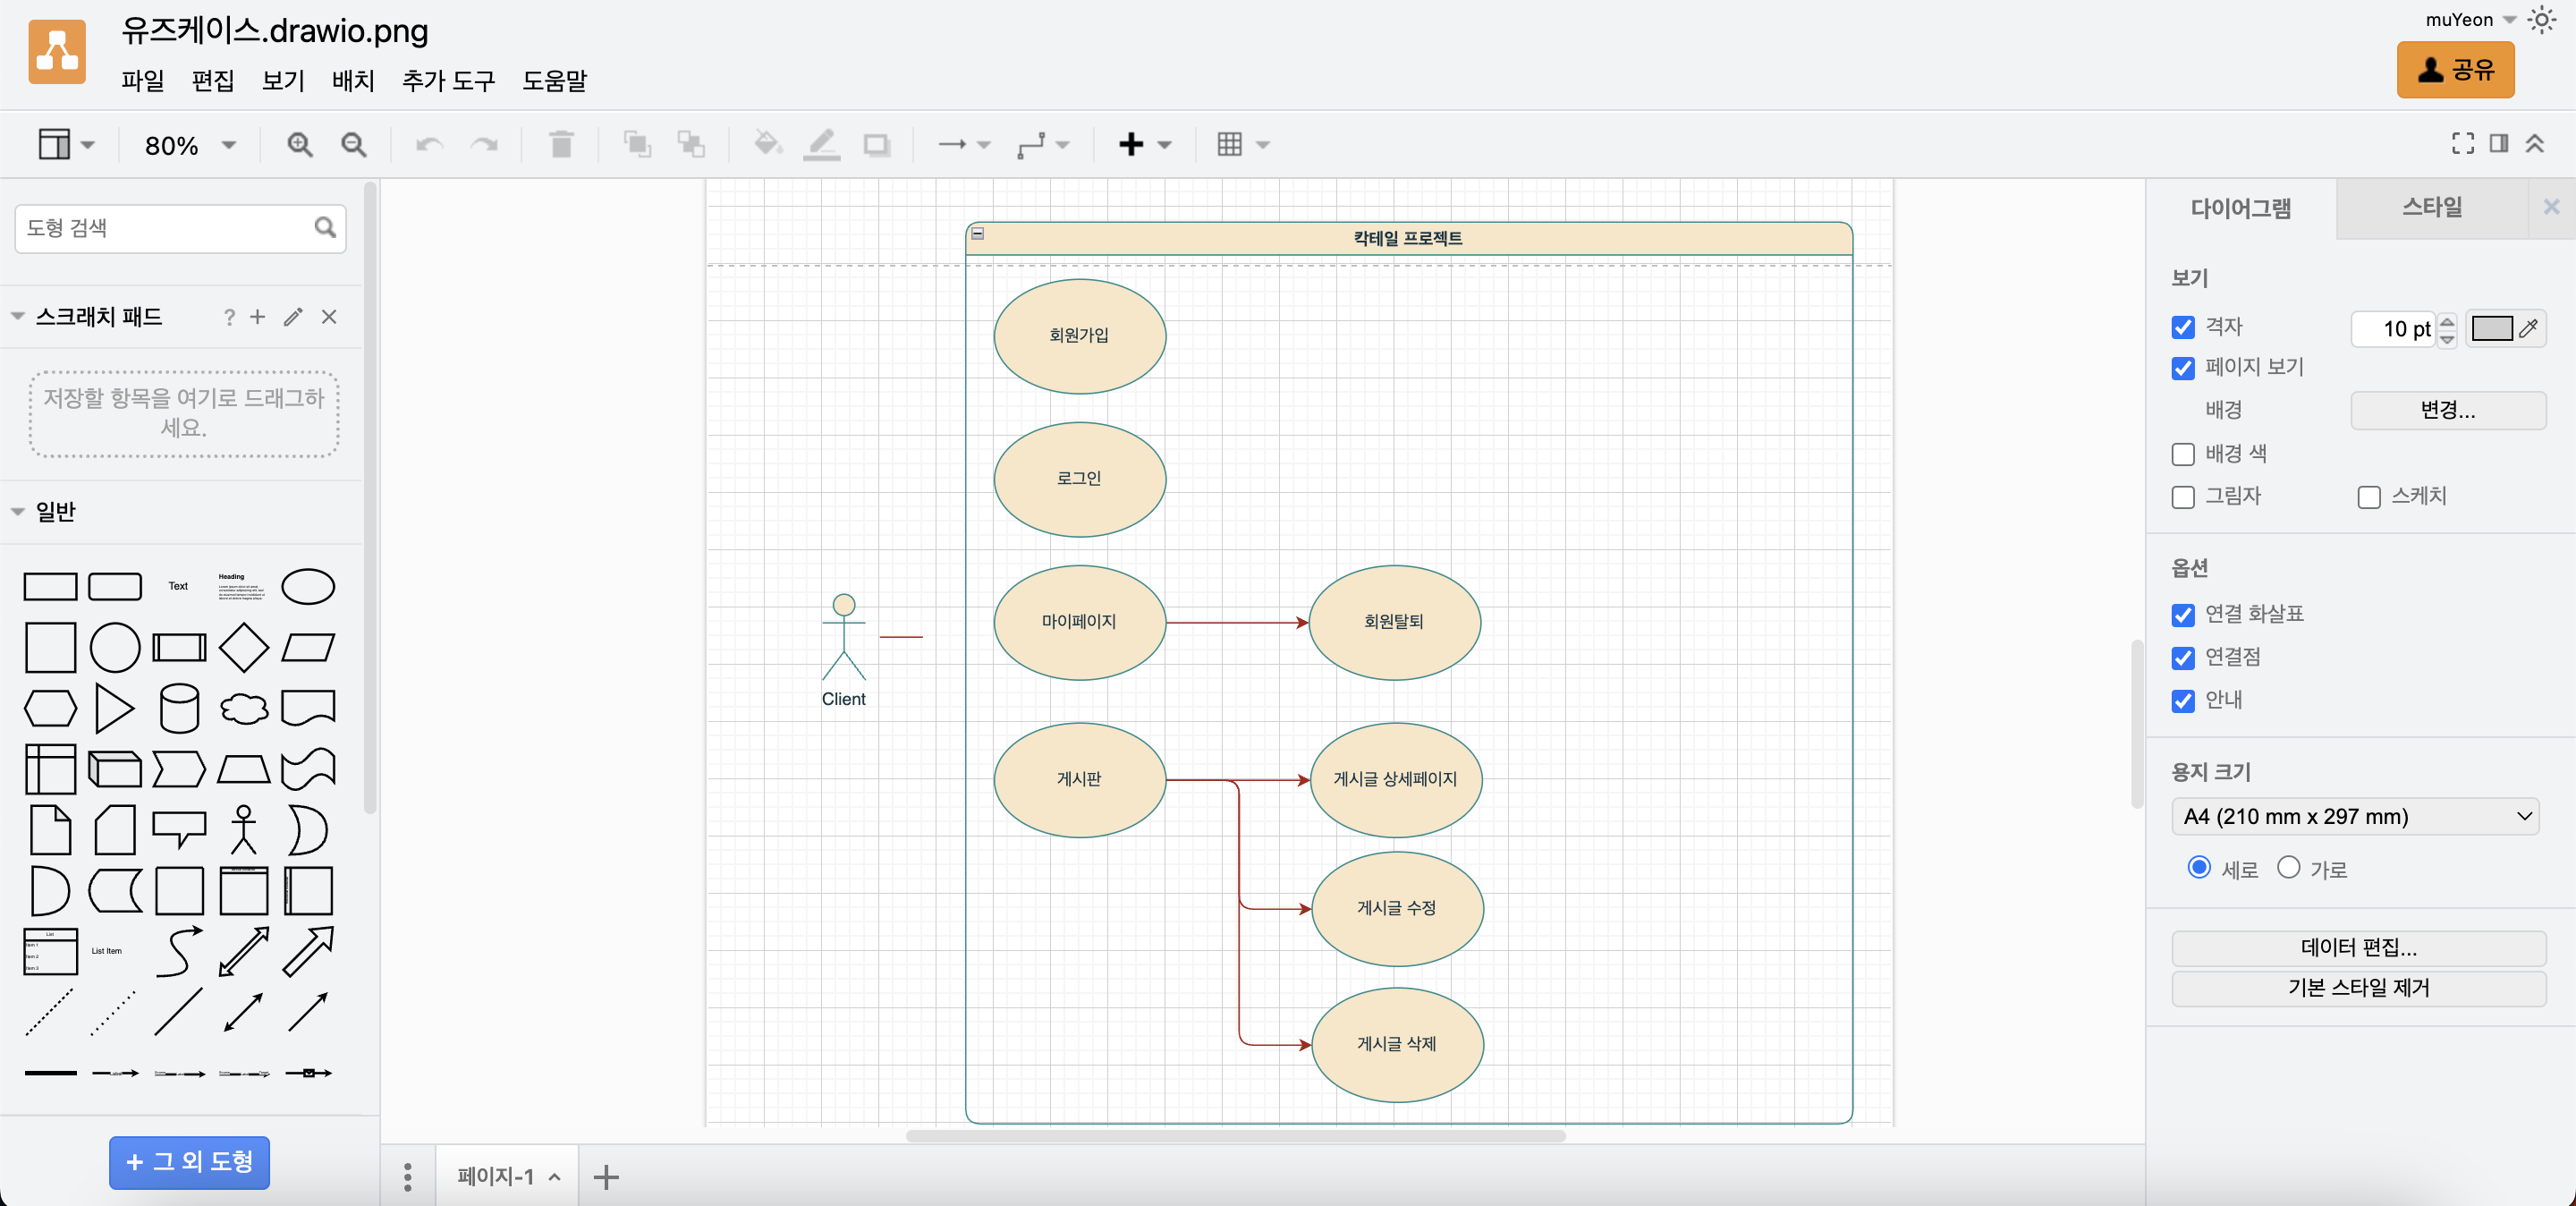Click the send to back icon
This screenshot has width=2576, height=1206.
691,145
